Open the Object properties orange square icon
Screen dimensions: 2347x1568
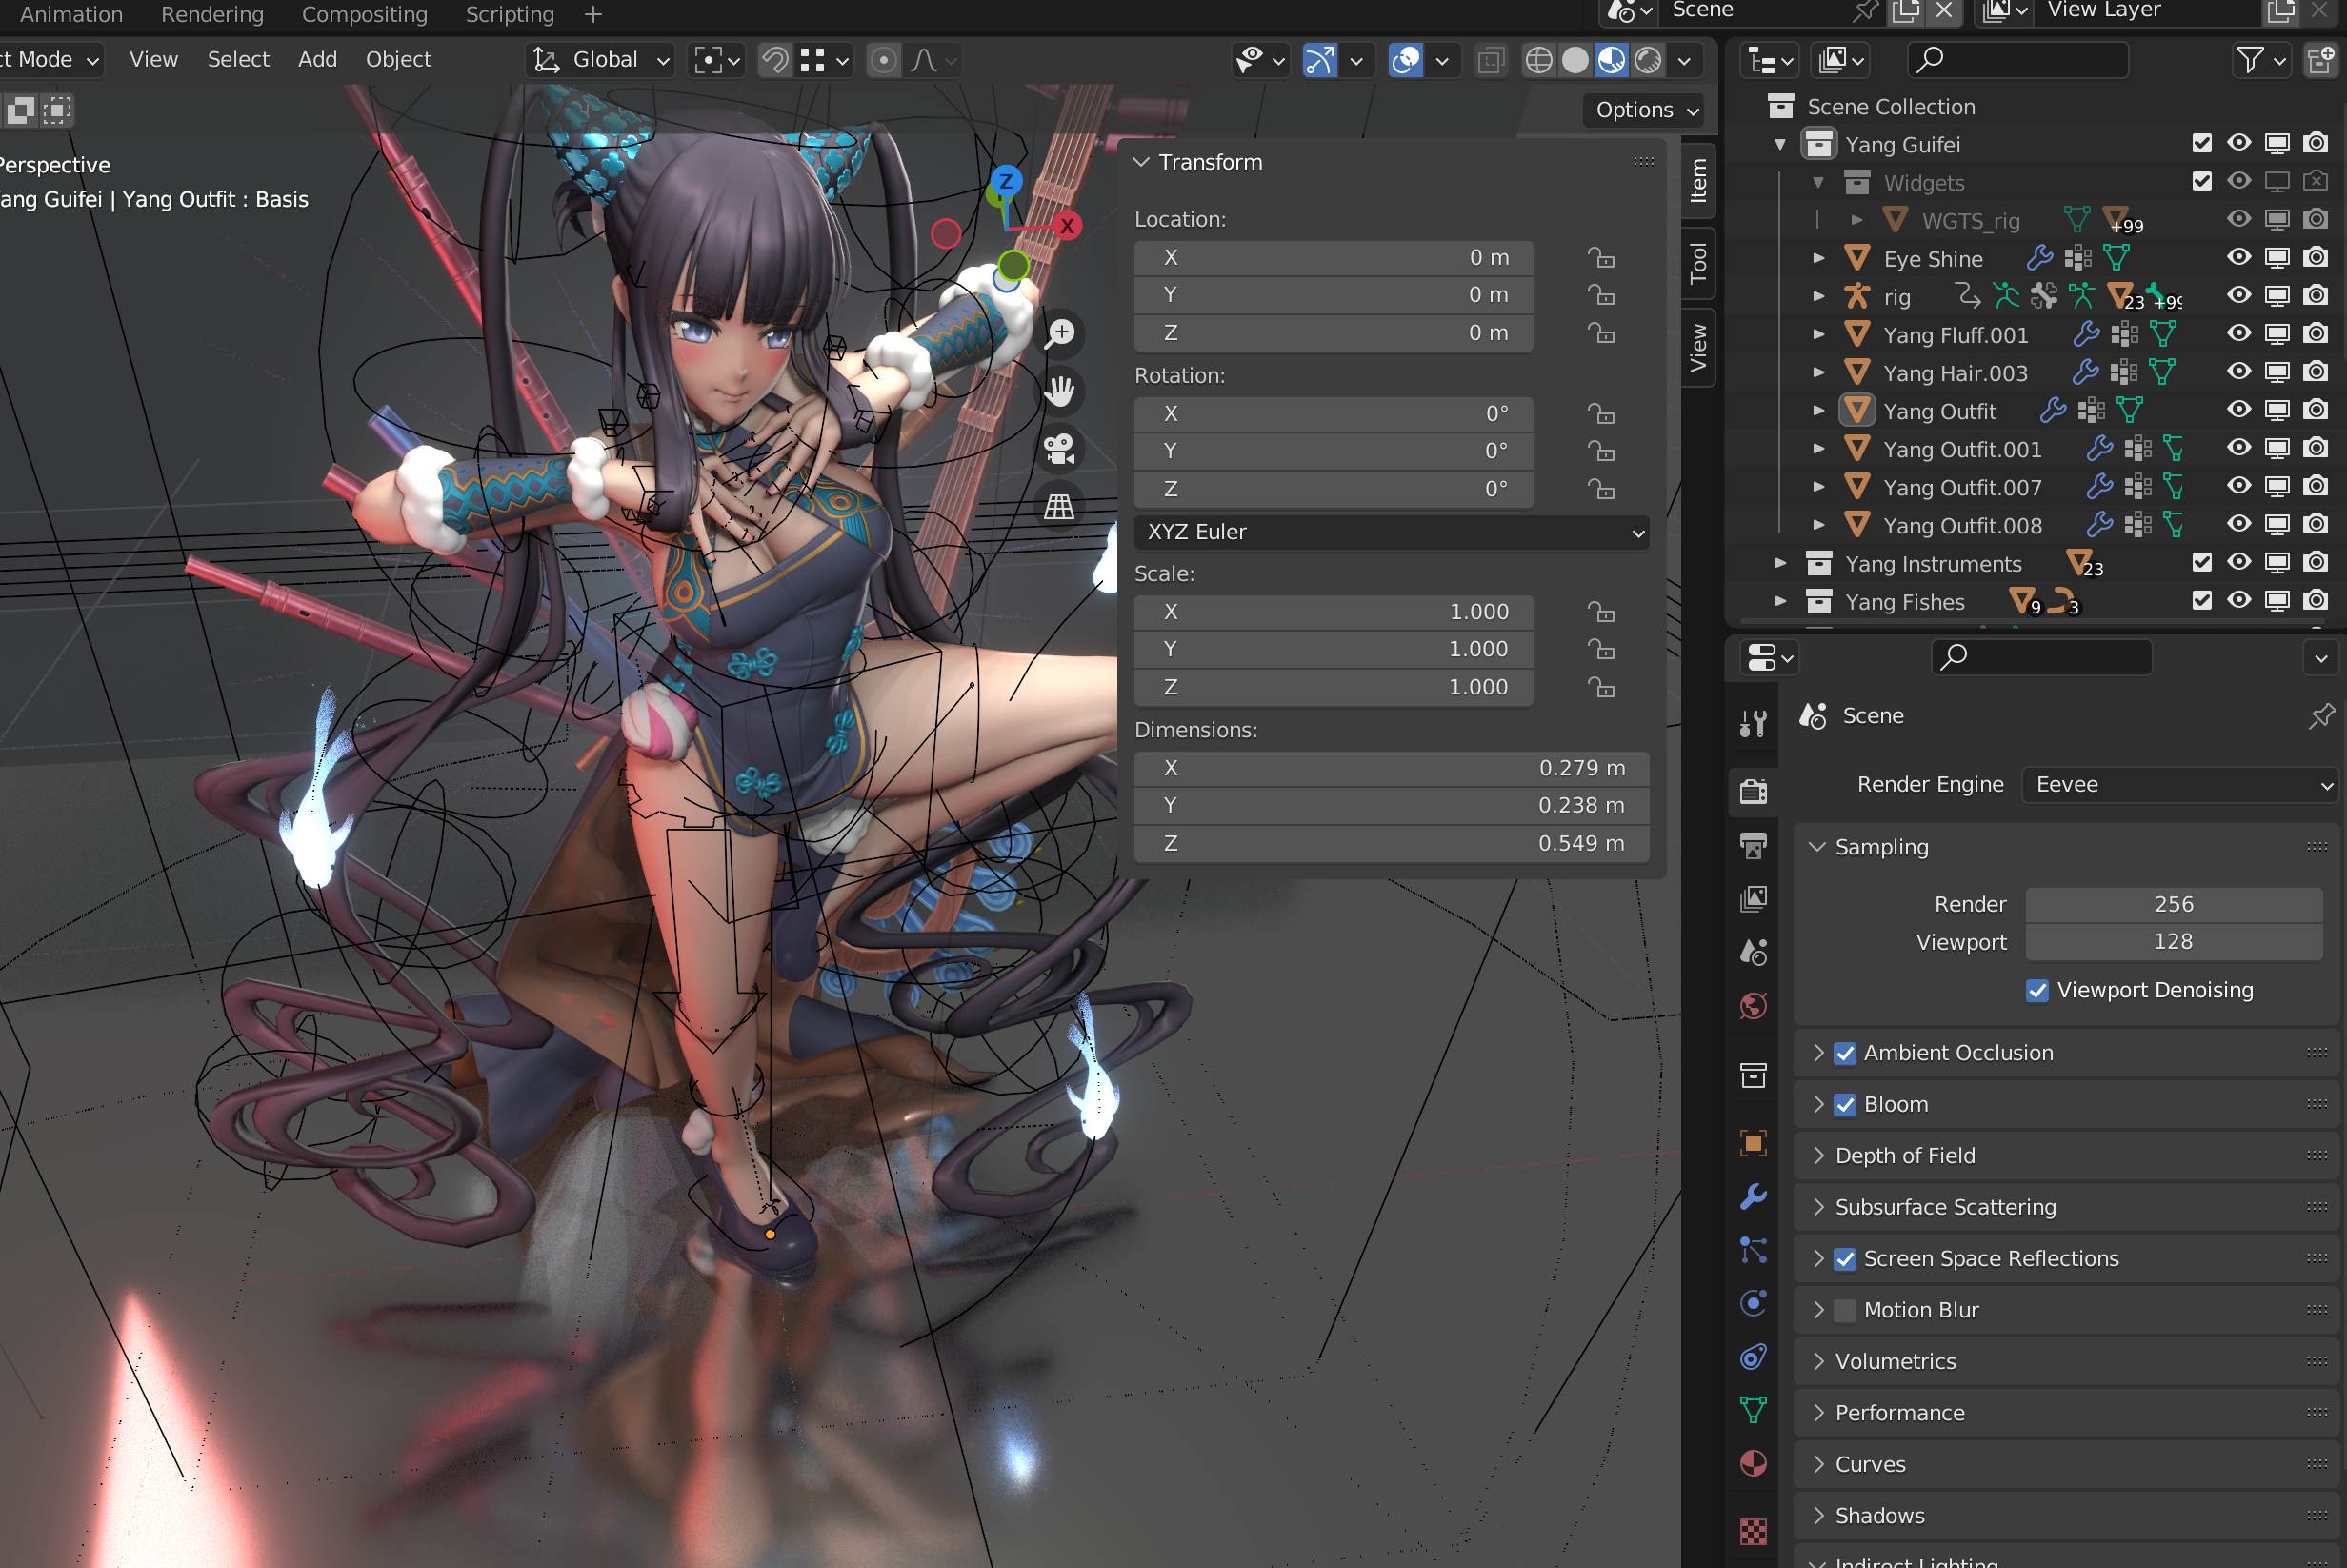pyautogui.click(x=1753, y=1143)
